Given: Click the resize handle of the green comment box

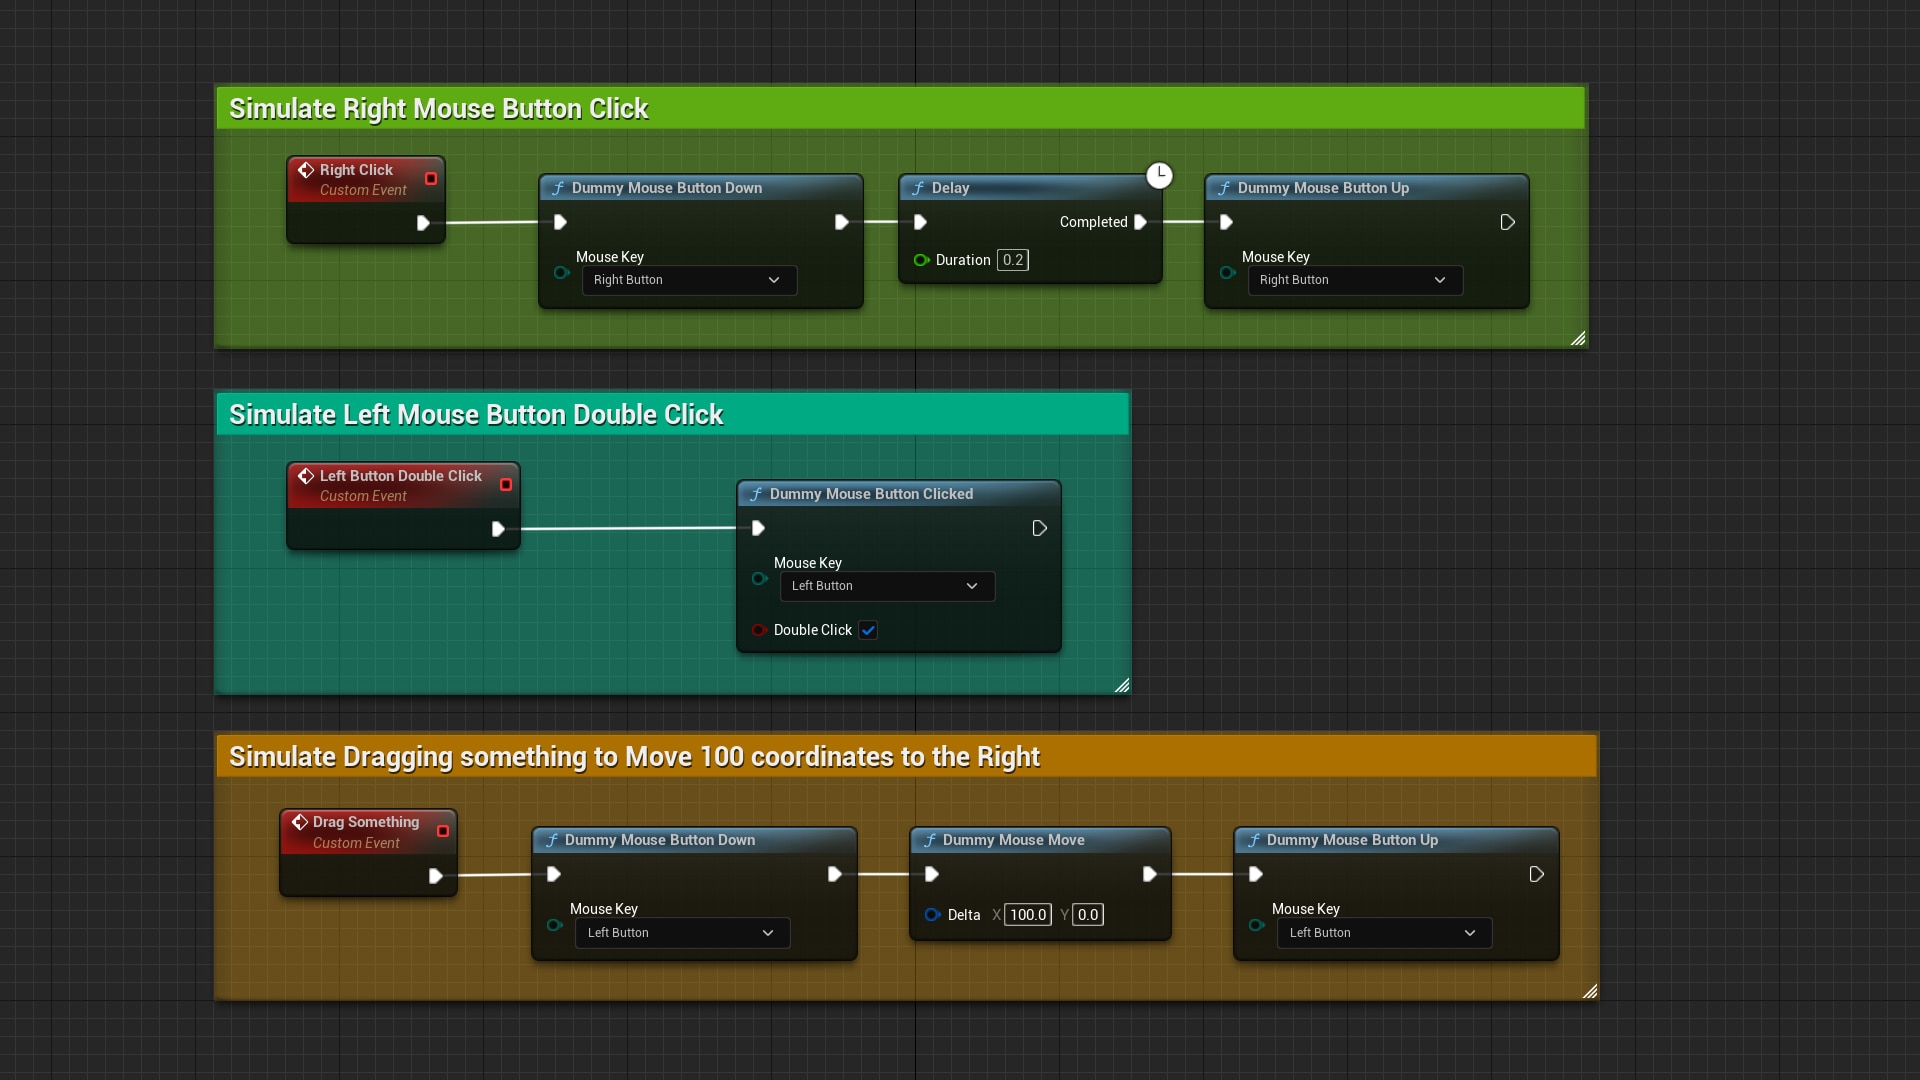Looking at the screenshot, I should click(1578, 338).
